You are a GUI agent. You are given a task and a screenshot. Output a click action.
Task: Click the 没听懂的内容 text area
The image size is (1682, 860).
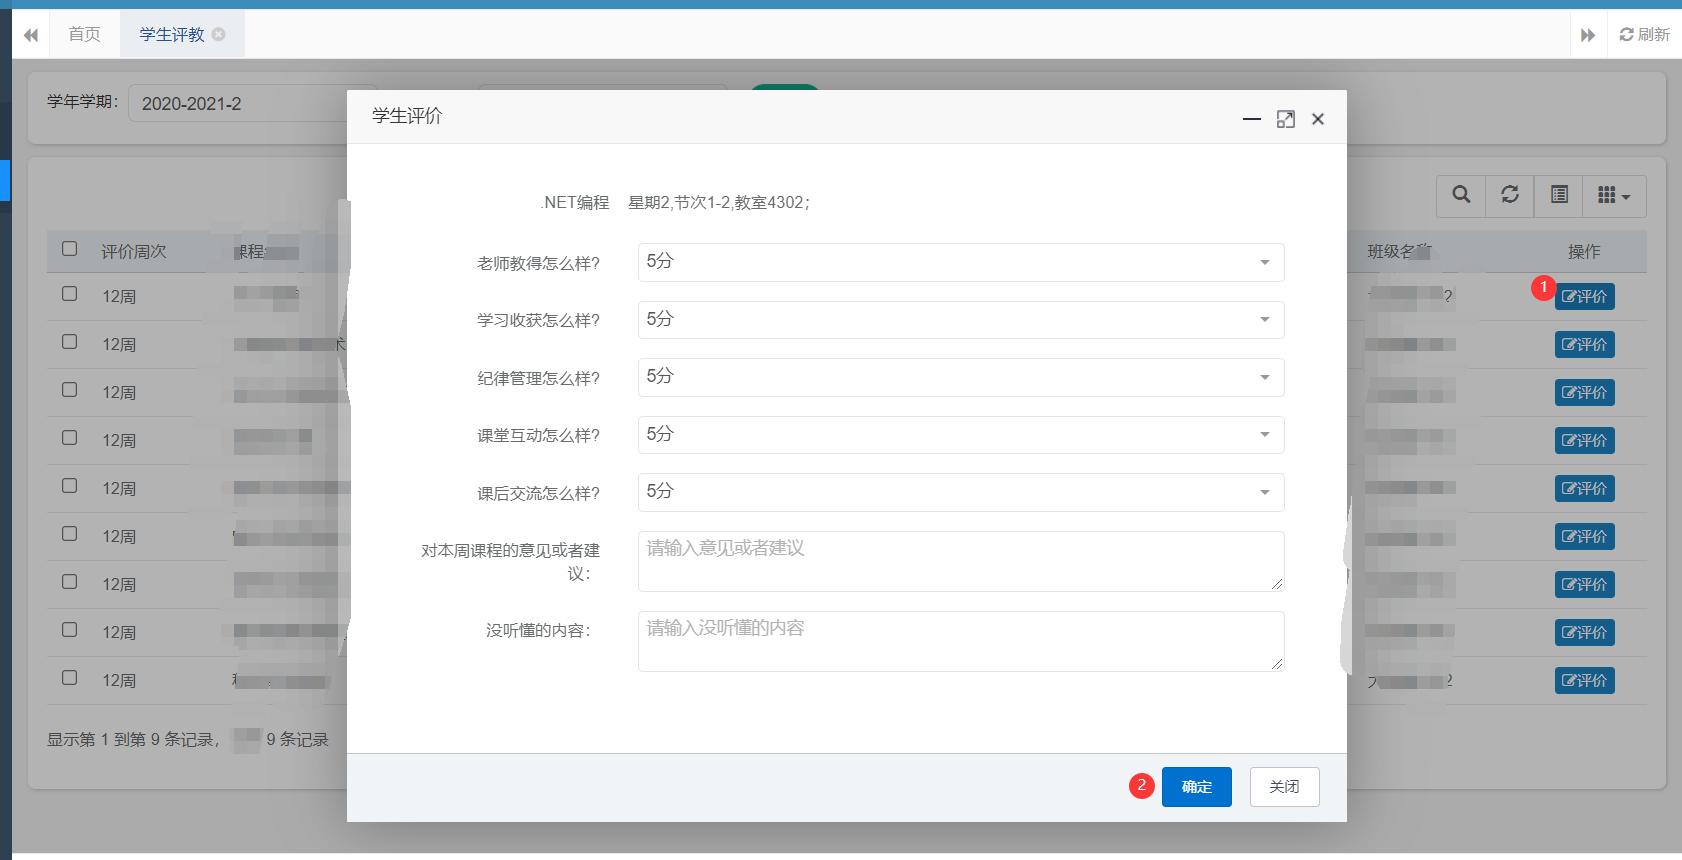click(x=961, y=641)
